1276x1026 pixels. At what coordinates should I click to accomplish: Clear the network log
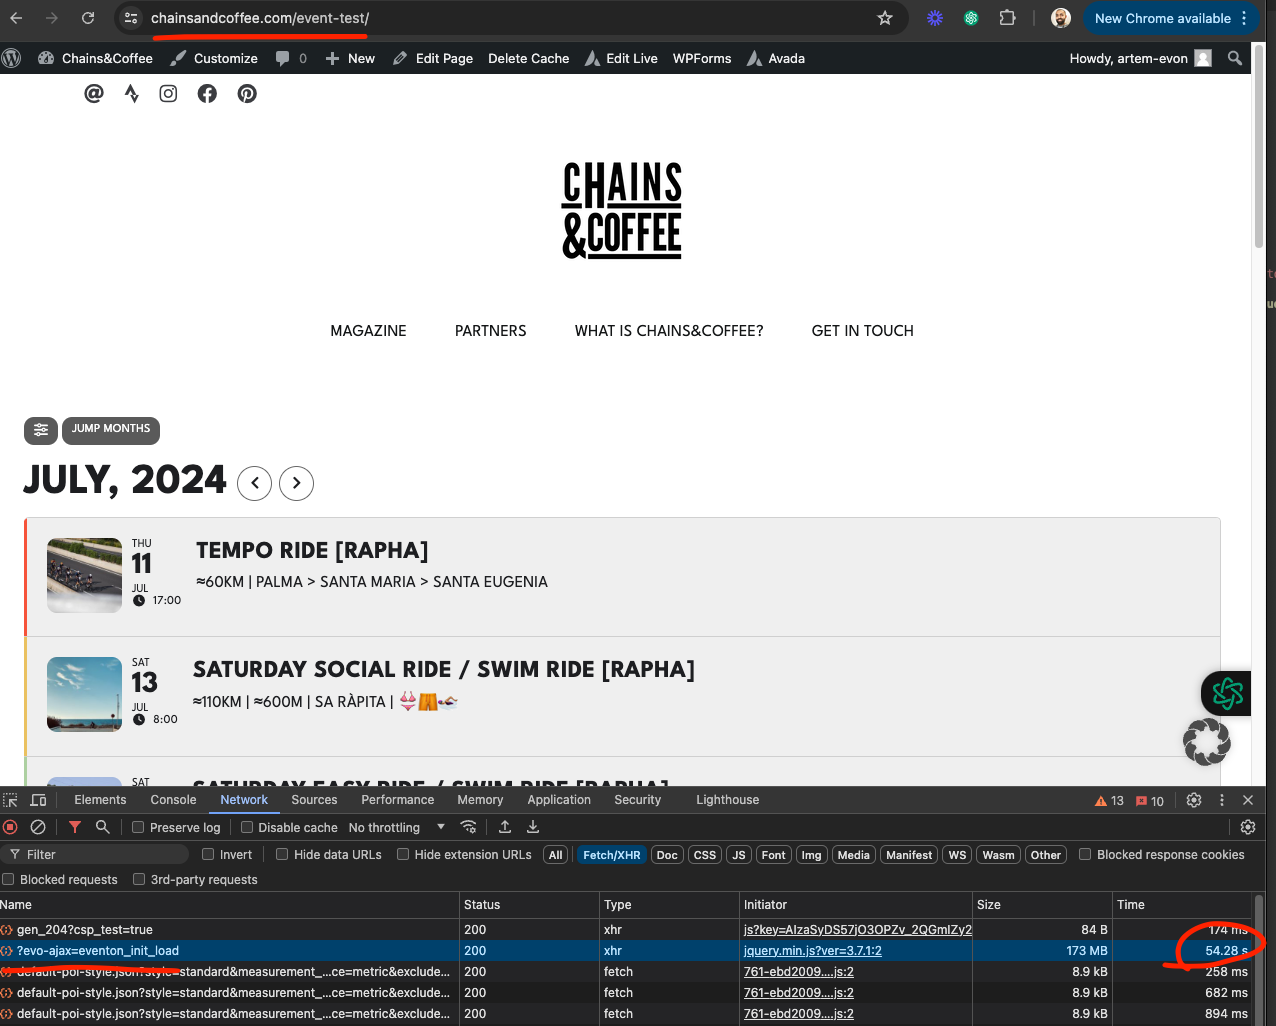click(x=38, y=827)
